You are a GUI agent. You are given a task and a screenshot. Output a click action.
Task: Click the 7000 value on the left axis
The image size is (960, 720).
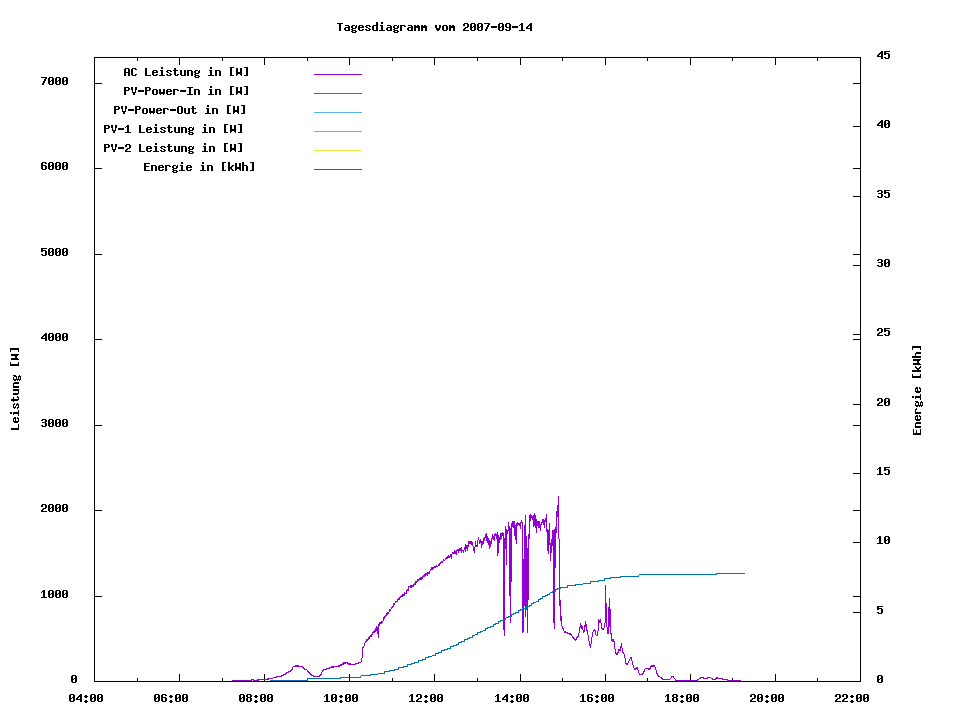click(53, 81)
